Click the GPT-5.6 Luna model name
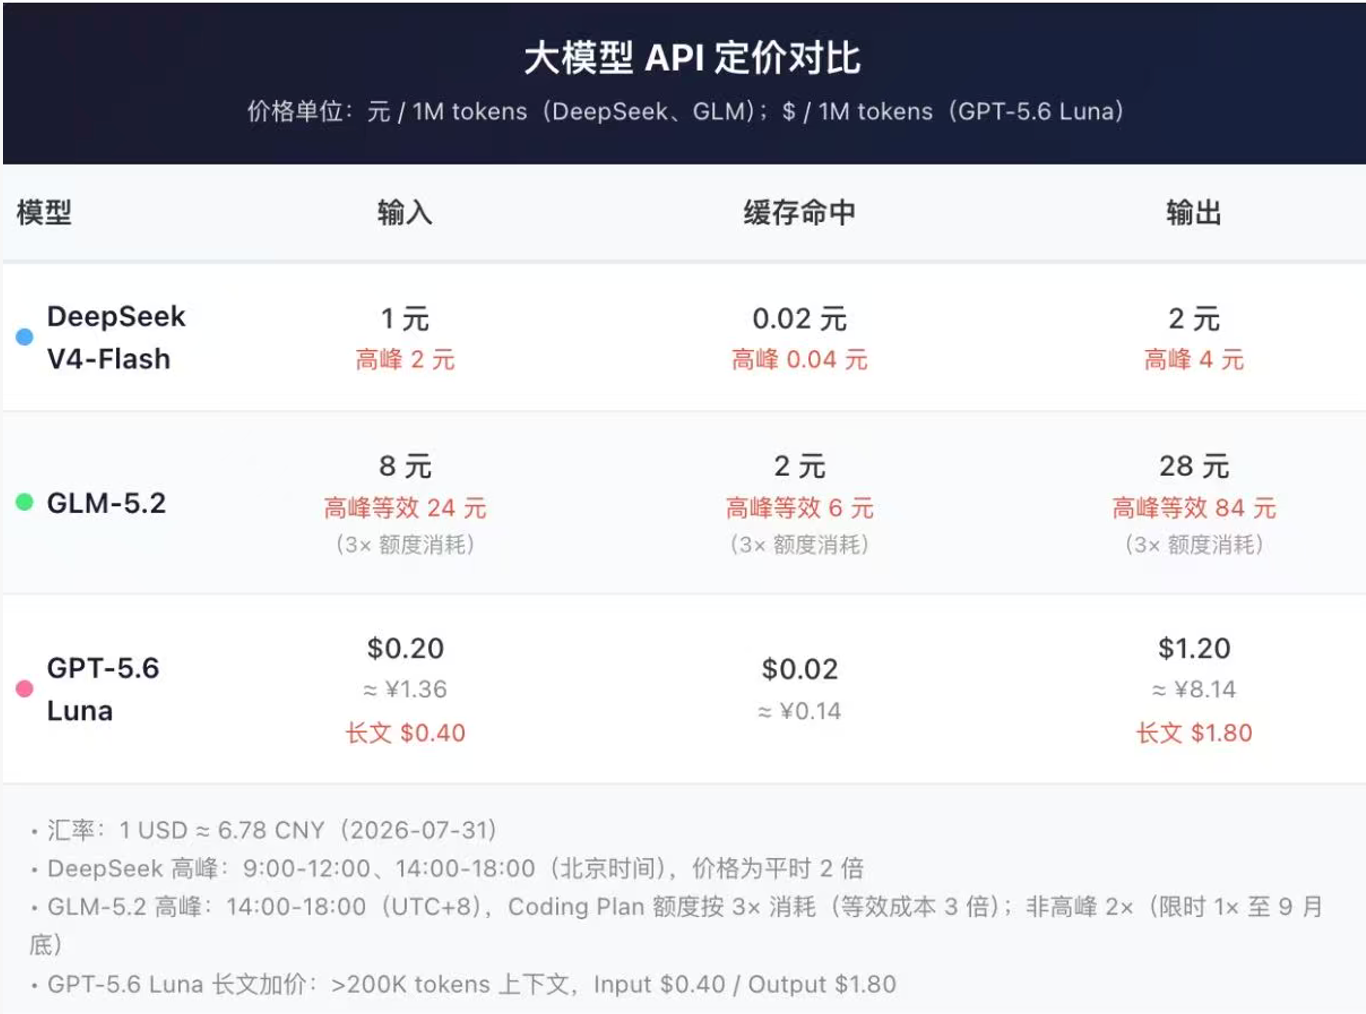 point(103,689)
